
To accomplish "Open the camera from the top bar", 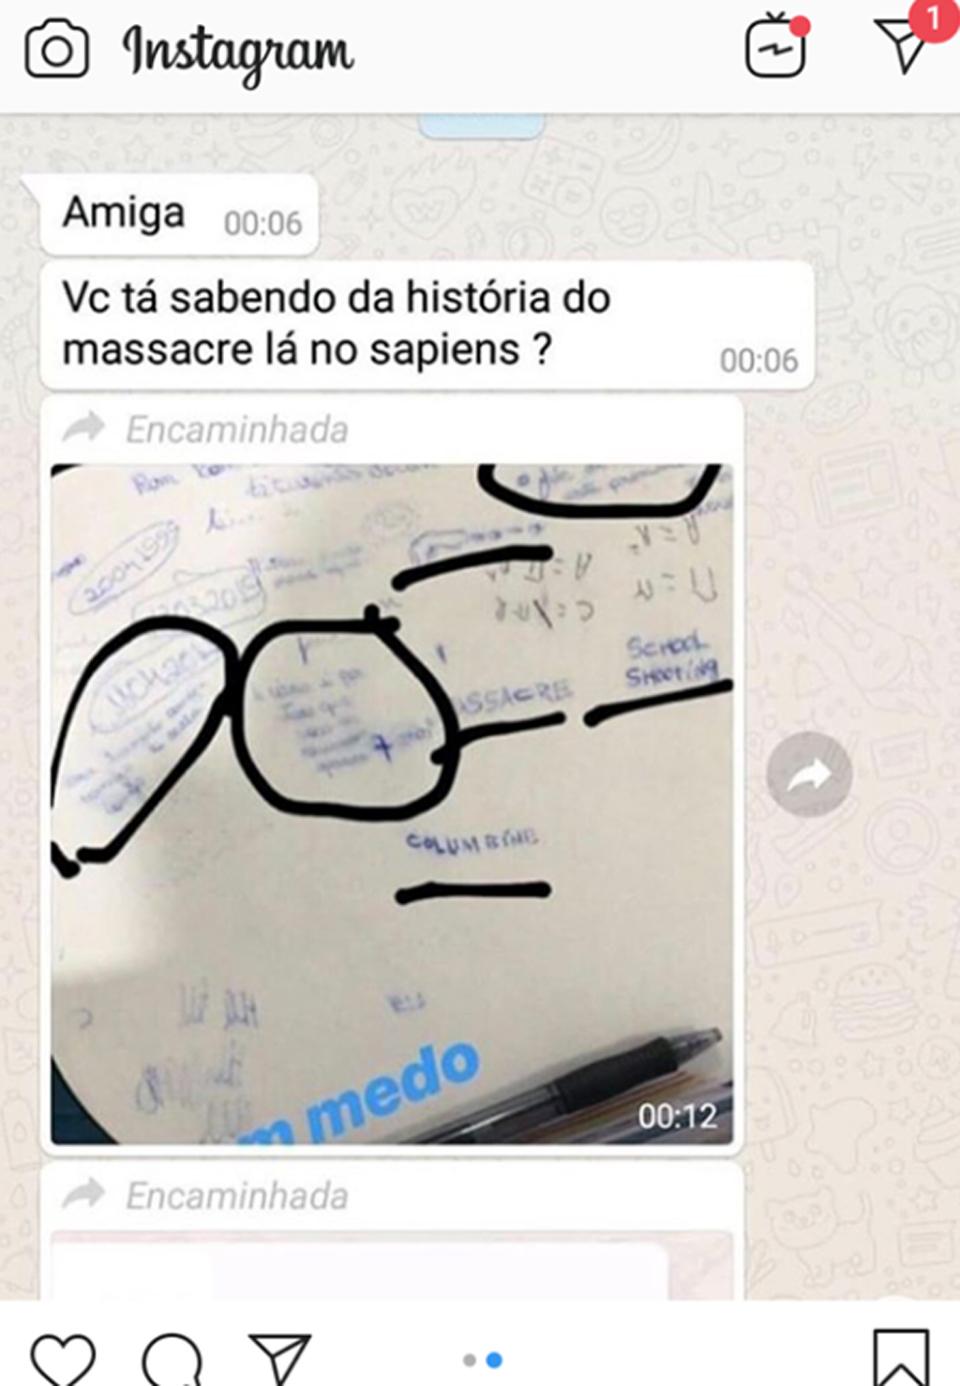I will pyautogui.click(x=57, y=50).
